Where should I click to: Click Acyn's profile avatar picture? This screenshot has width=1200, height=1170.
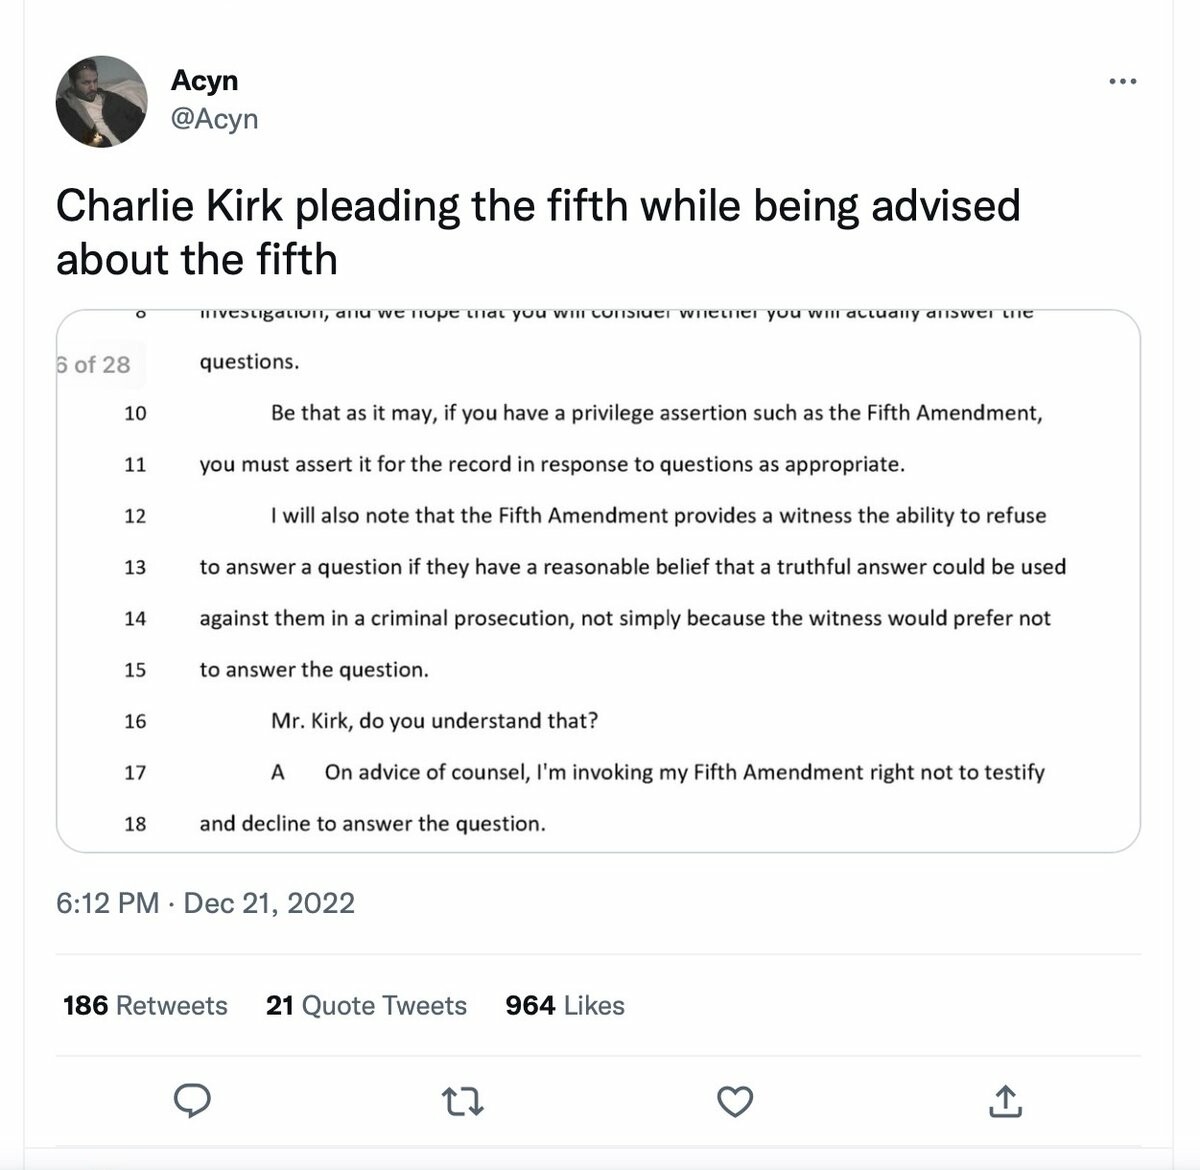click(101, 102)
